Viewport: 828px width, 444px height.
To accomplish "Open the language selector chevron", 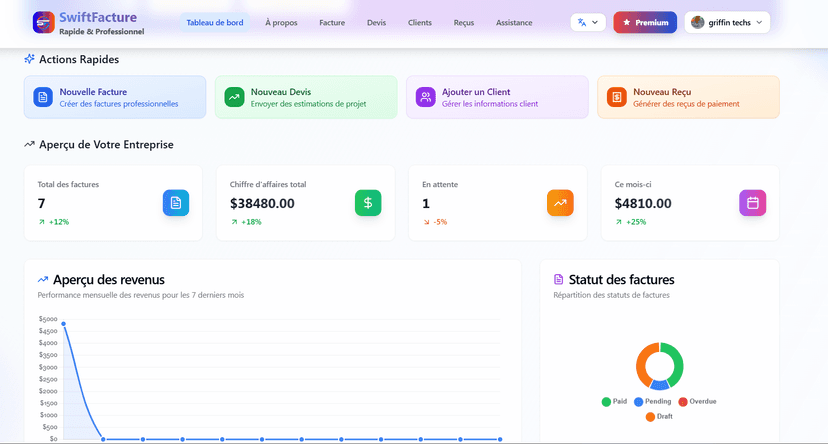I will coord(595,22).
